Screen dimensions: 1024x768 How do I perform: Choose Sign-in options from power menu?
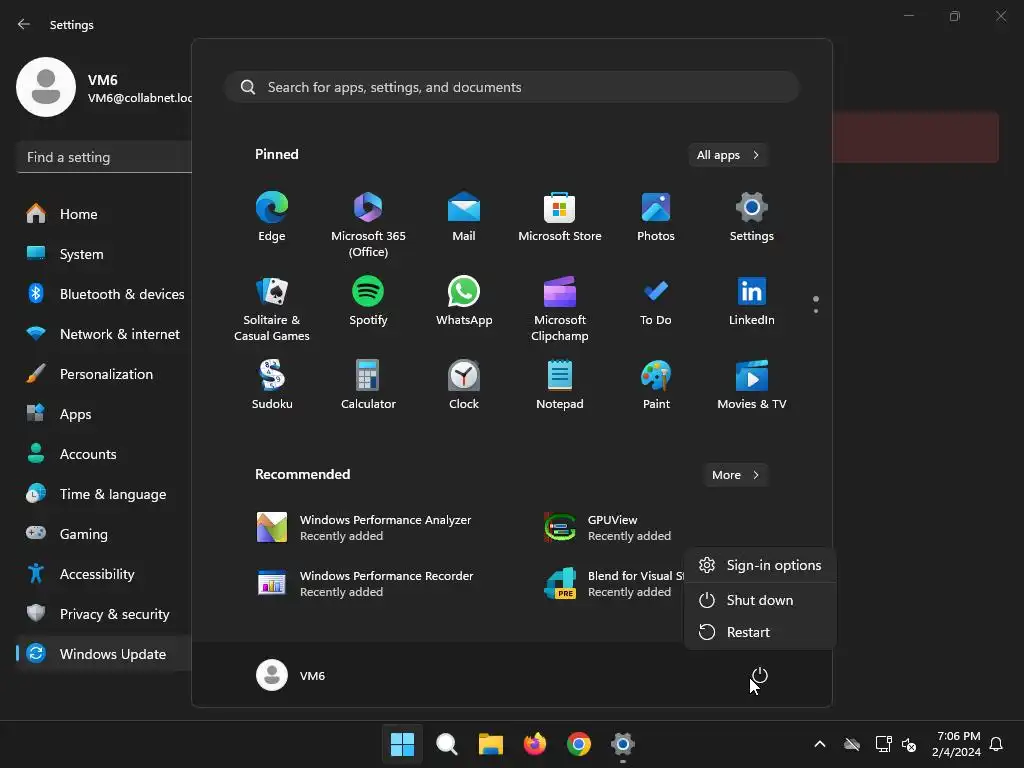click(760, 565)
